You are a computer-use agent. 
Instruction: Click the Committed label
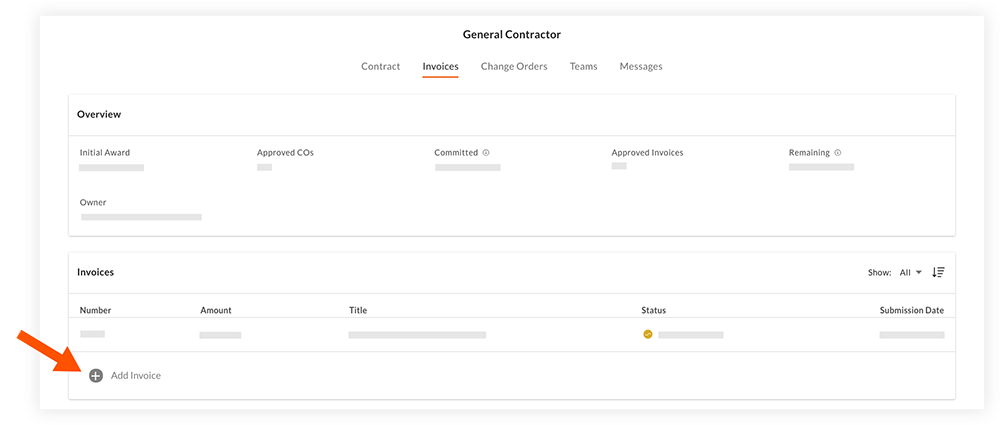coord(456,153)
